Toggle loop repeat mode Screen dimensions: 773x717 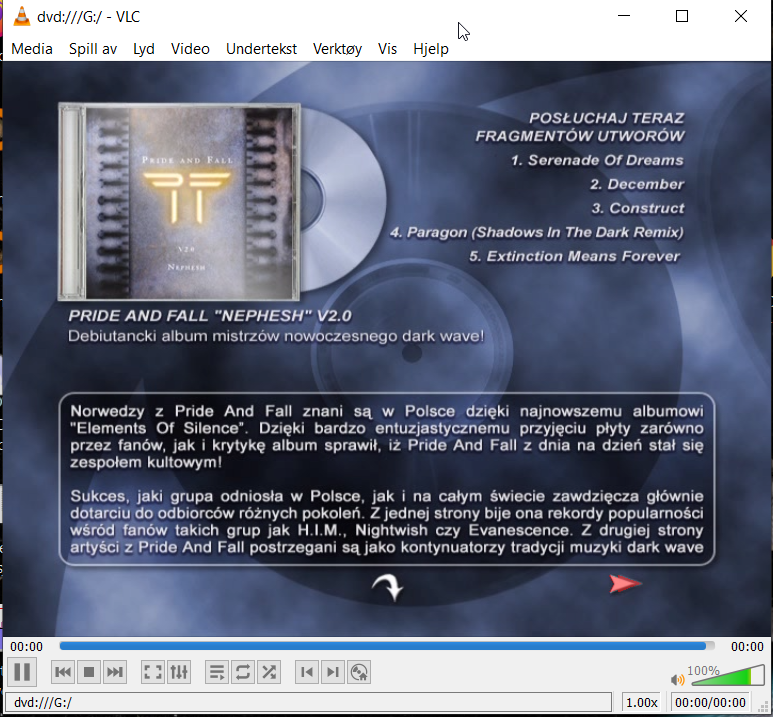coord(243,672)
